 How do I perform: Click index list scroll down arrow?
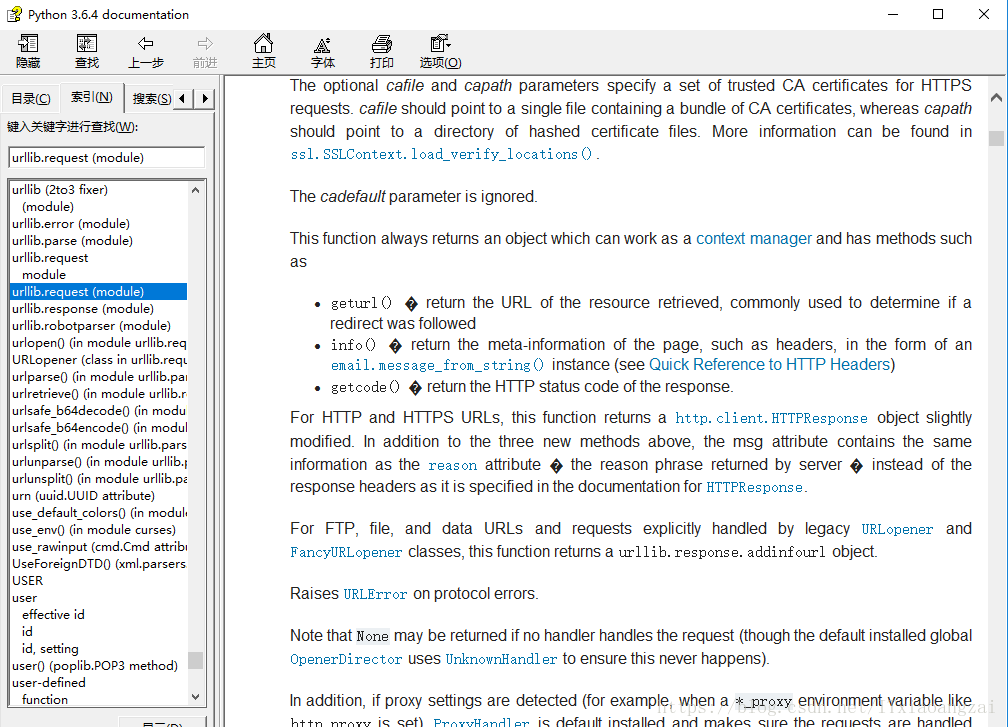[x=195, y=697]
